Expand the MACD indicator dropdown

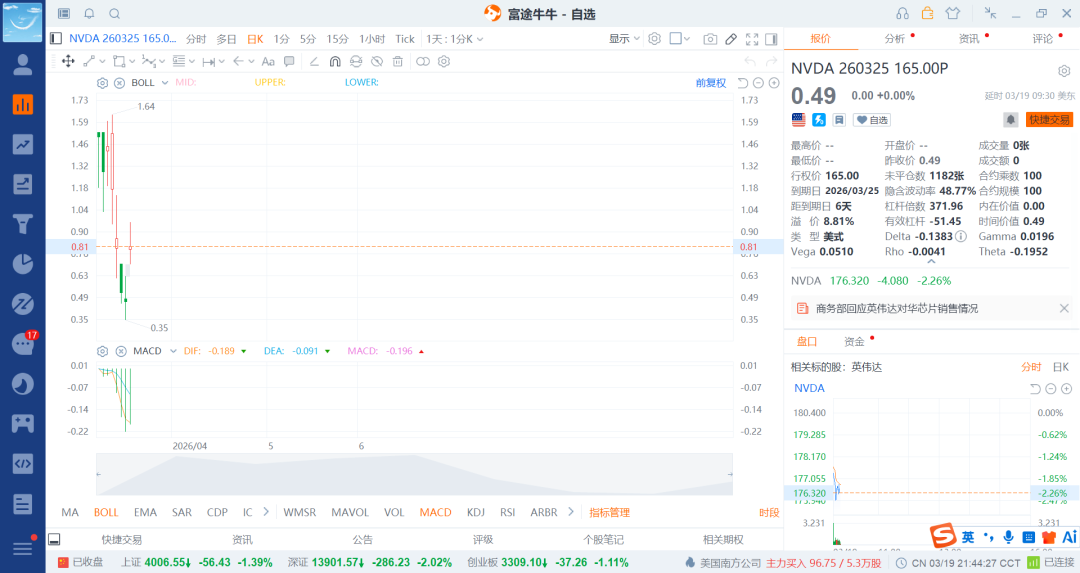coord(173,351)
